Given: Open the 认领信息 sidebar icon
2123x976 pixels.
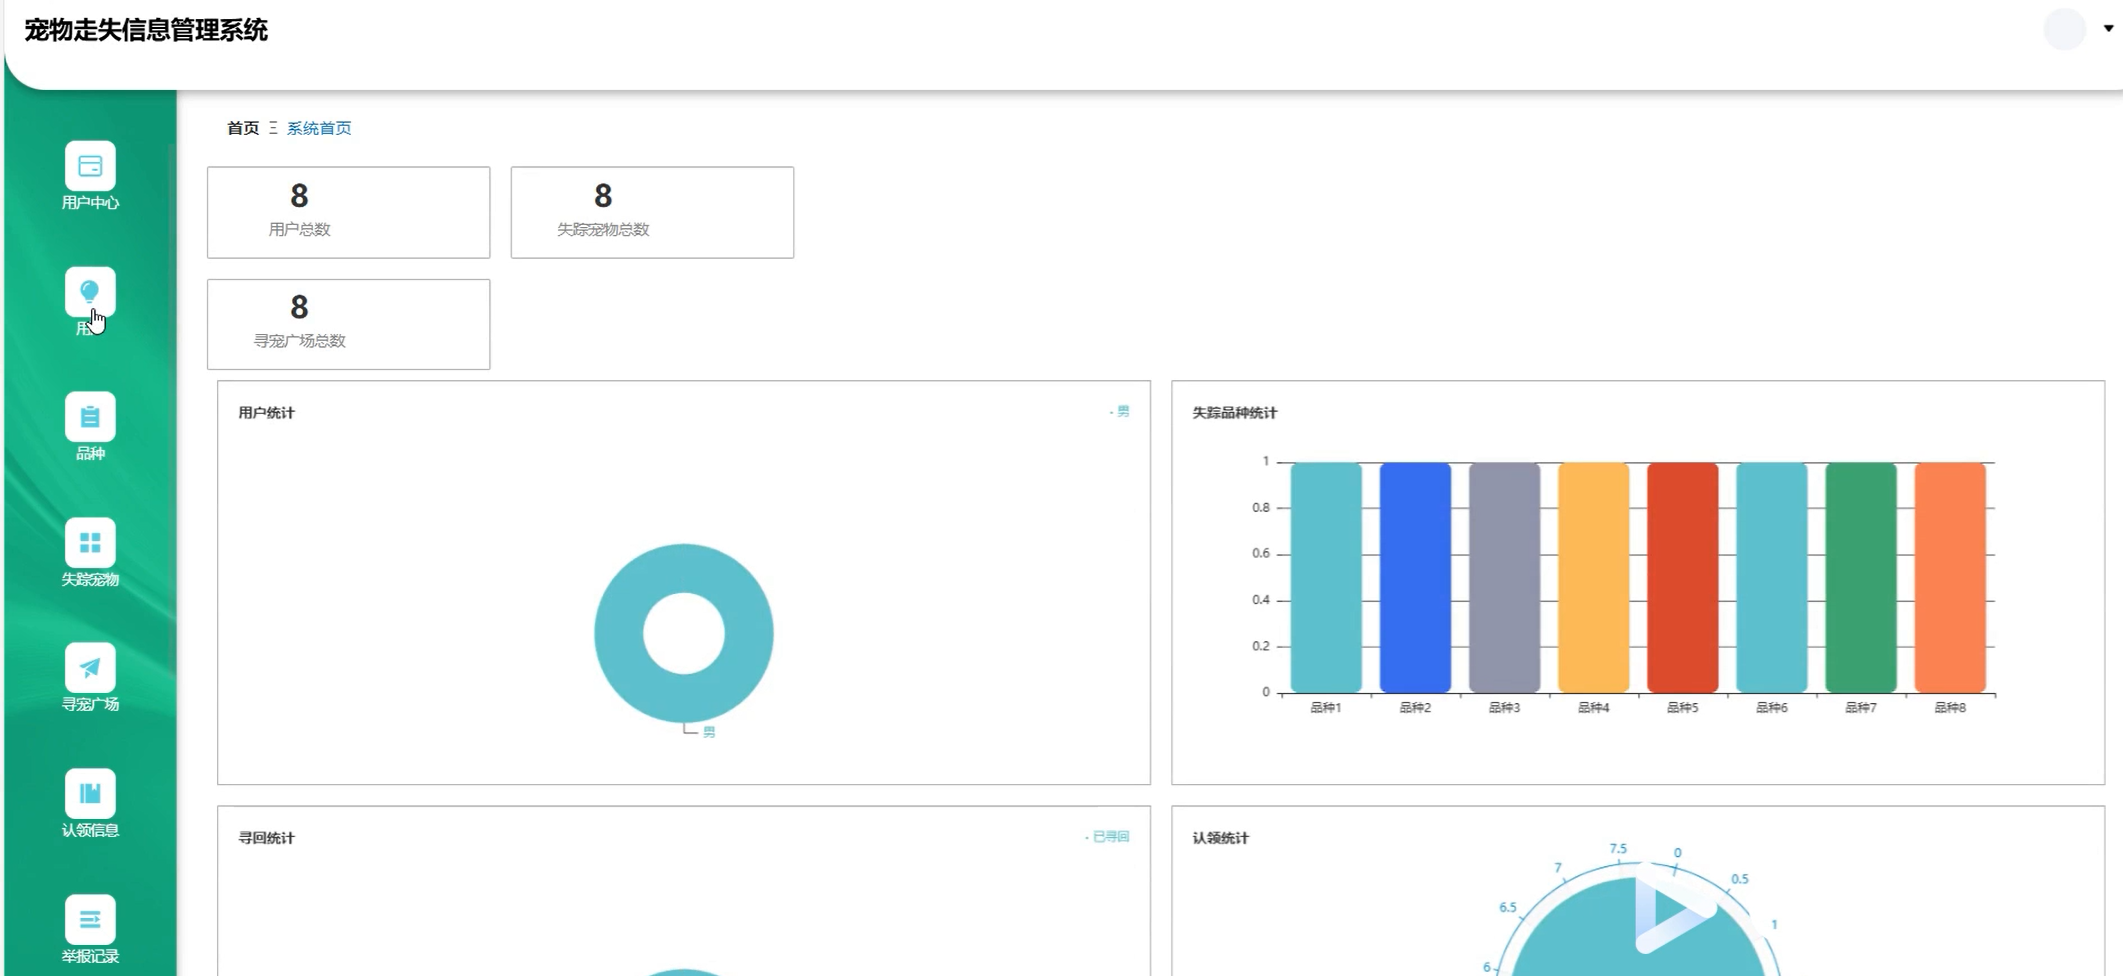Looking at the screenshot, I should [x=90, y=794].
